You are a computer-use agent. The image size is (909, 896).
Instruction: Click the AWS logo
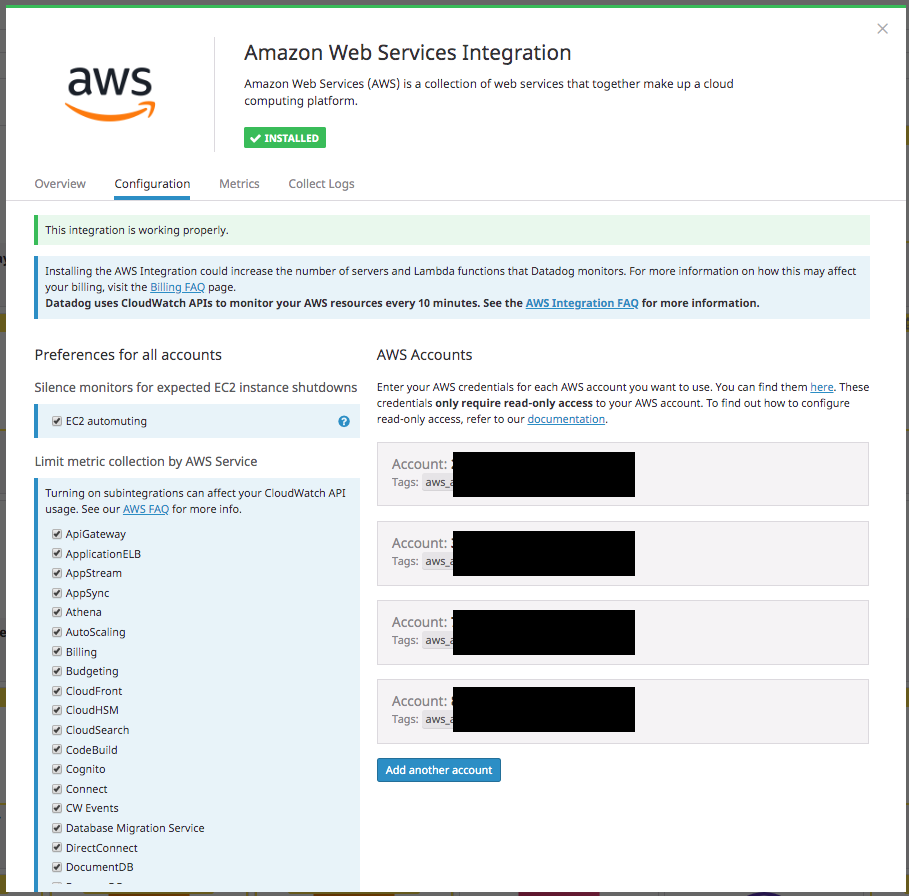(110, 94)
